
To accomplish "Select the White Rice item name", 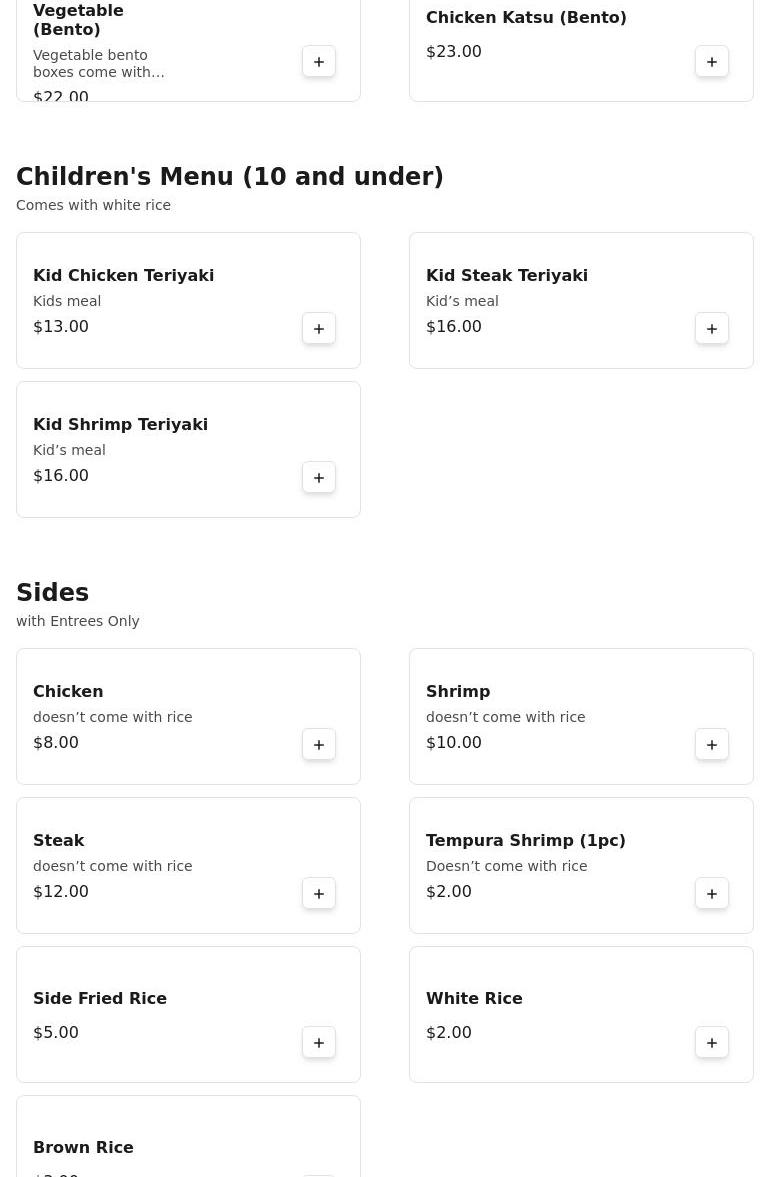I will (x=474, y=999).
